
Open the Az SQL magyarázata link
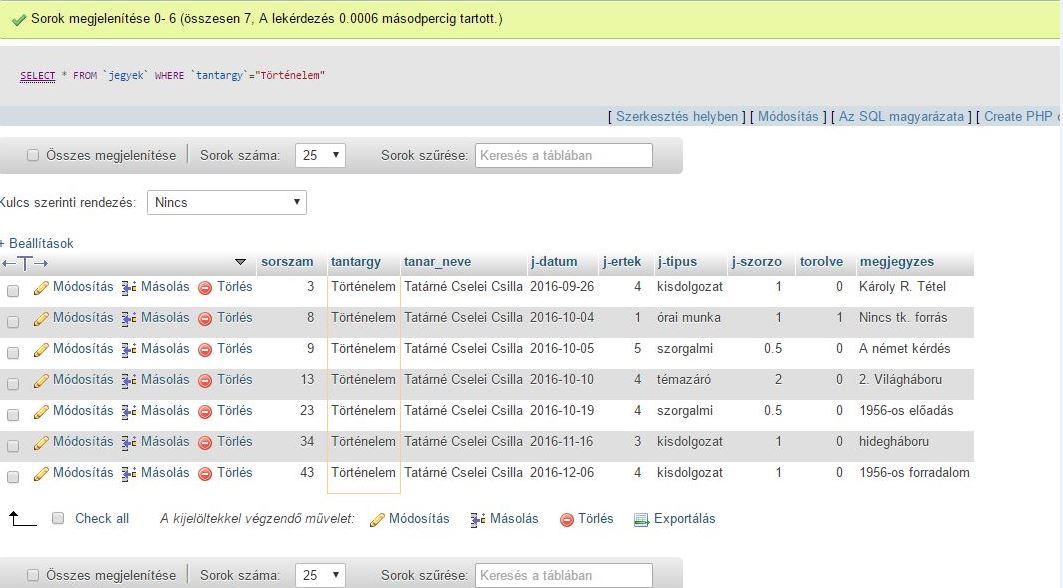coord(901,117)
